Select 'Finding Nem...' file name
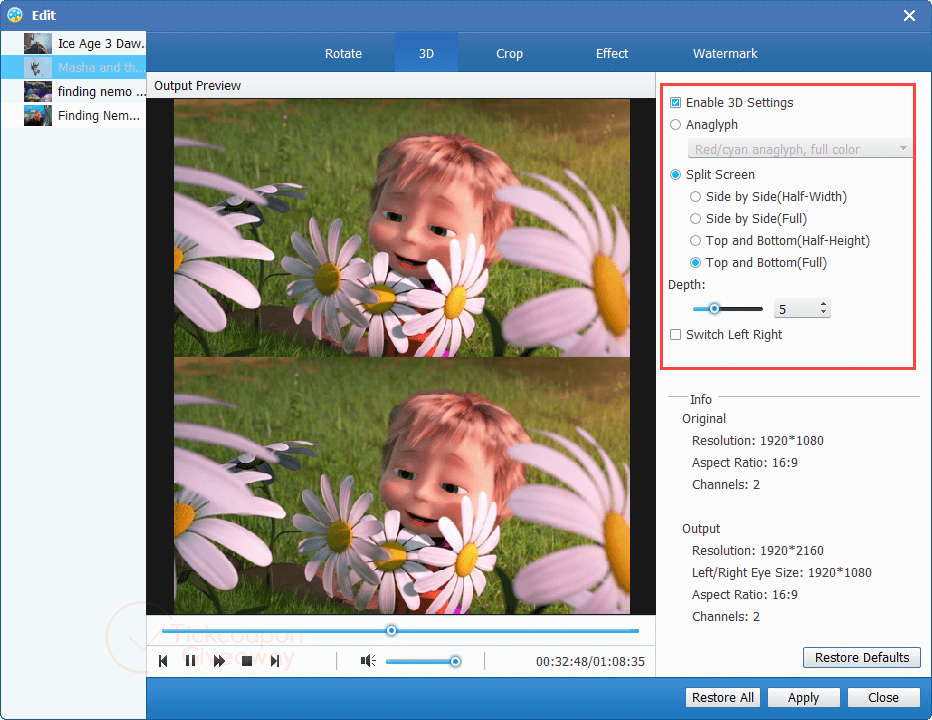 pos(99,115)
